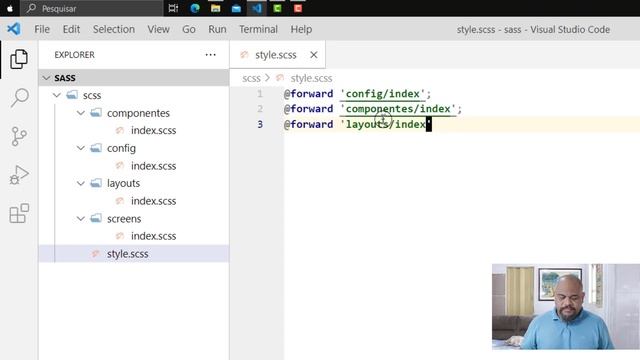Open index.scss under layouts folder
Viewport: 640px width, 360px height.
(x=153, y=201)
